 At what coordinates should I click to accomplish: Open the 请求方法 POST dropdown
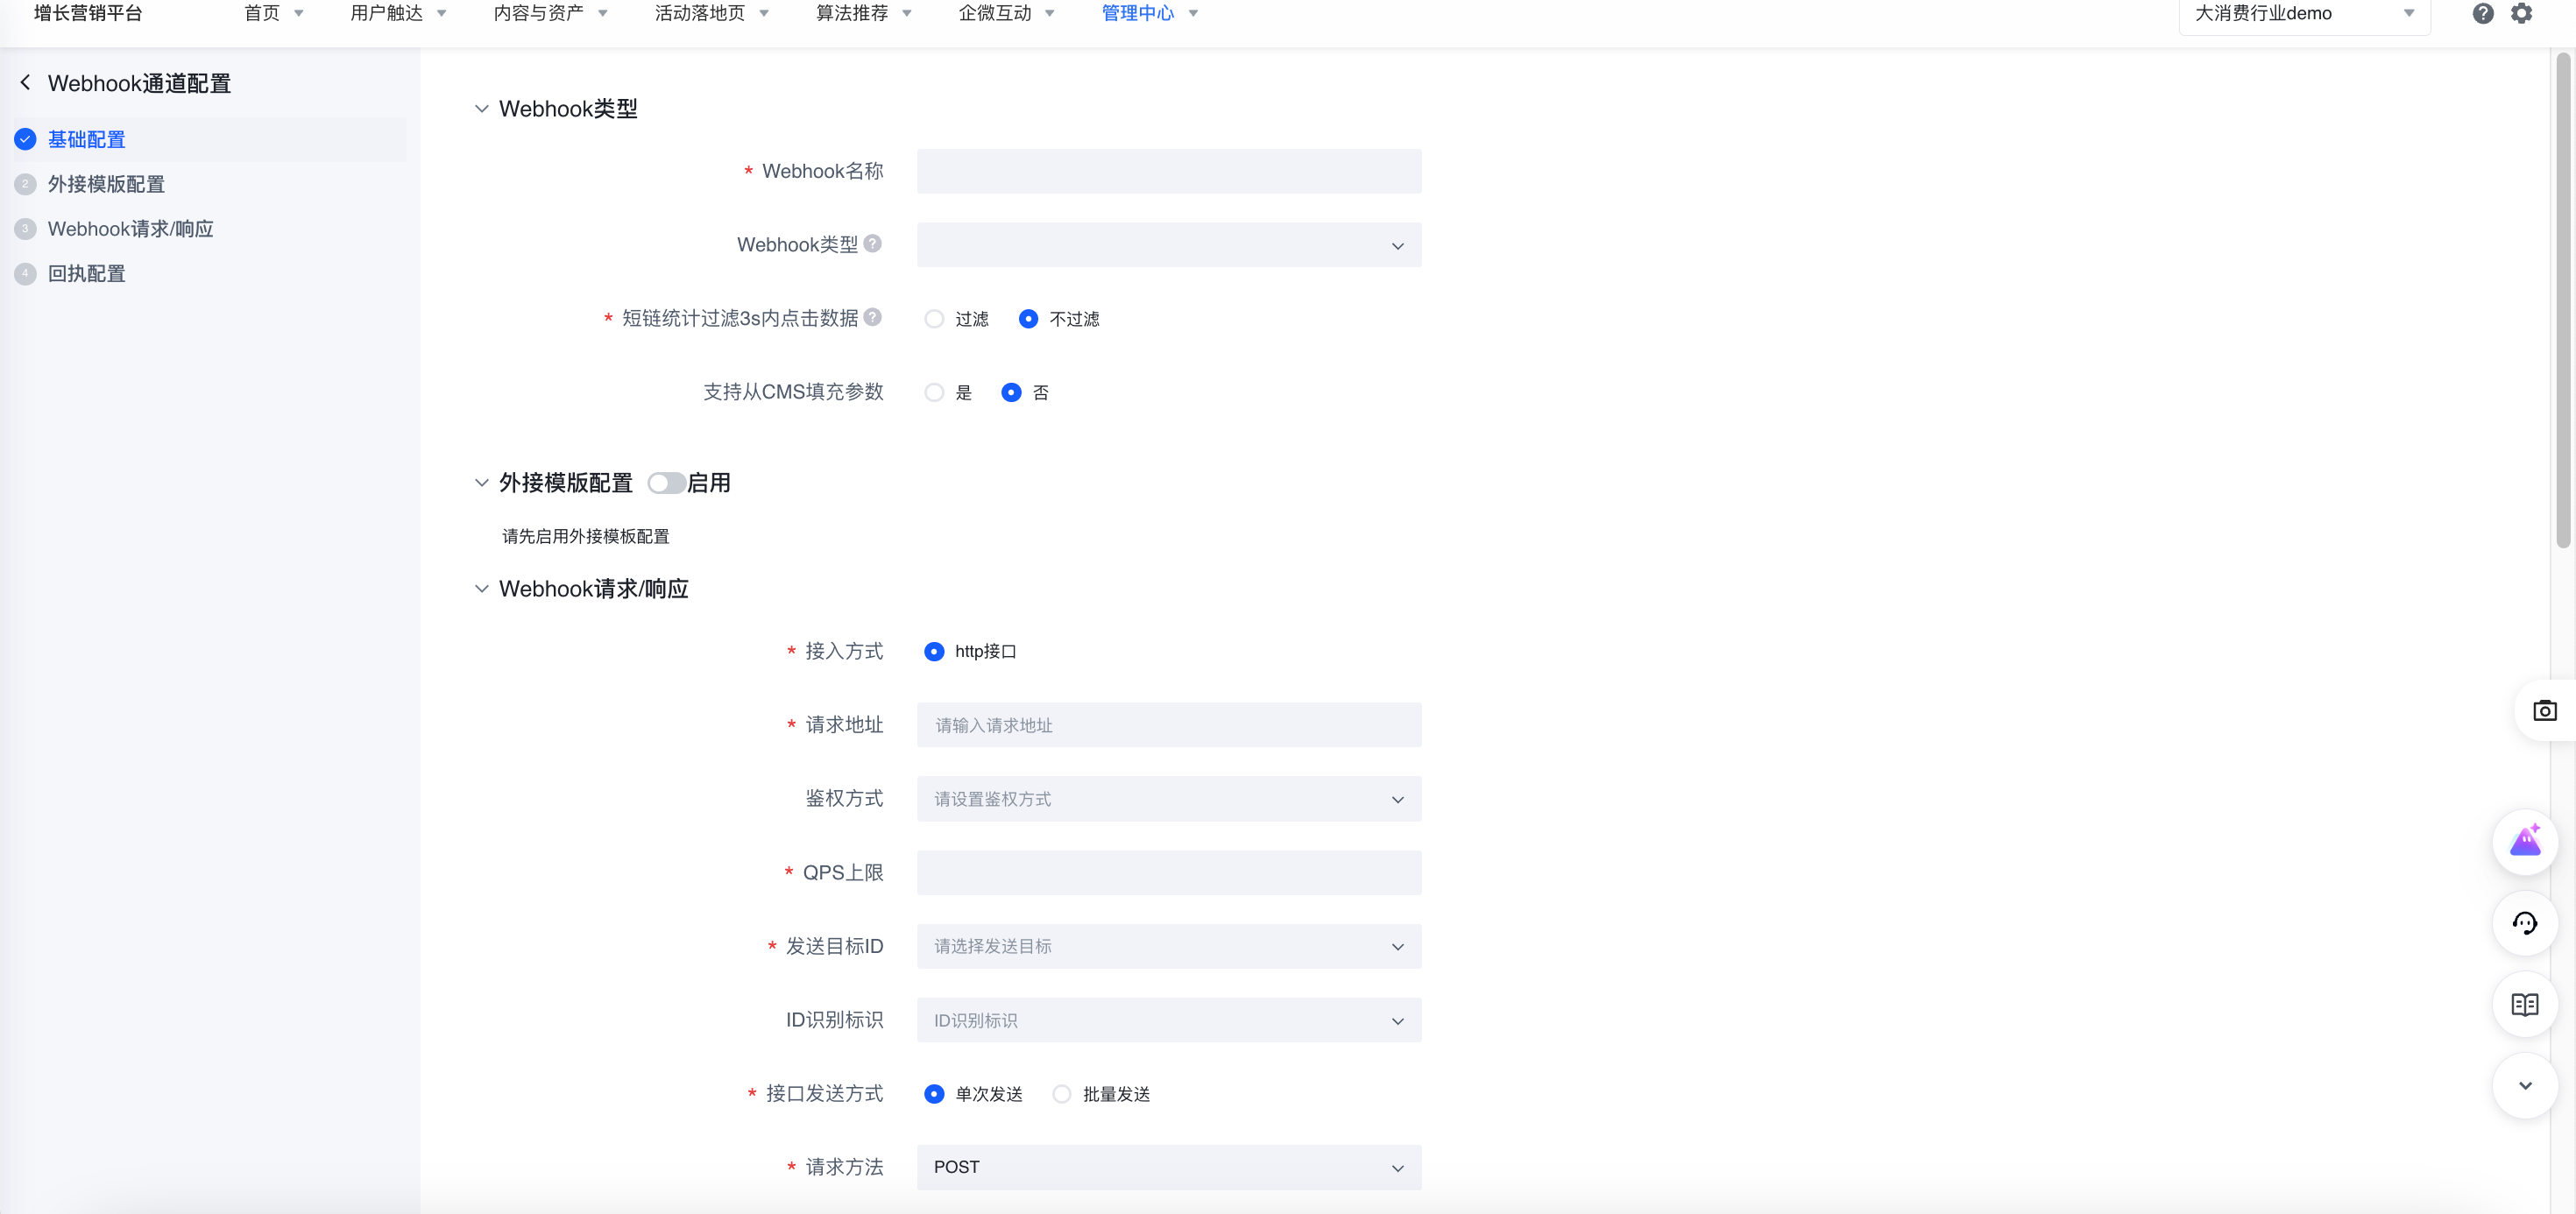click(1169, 1167)
